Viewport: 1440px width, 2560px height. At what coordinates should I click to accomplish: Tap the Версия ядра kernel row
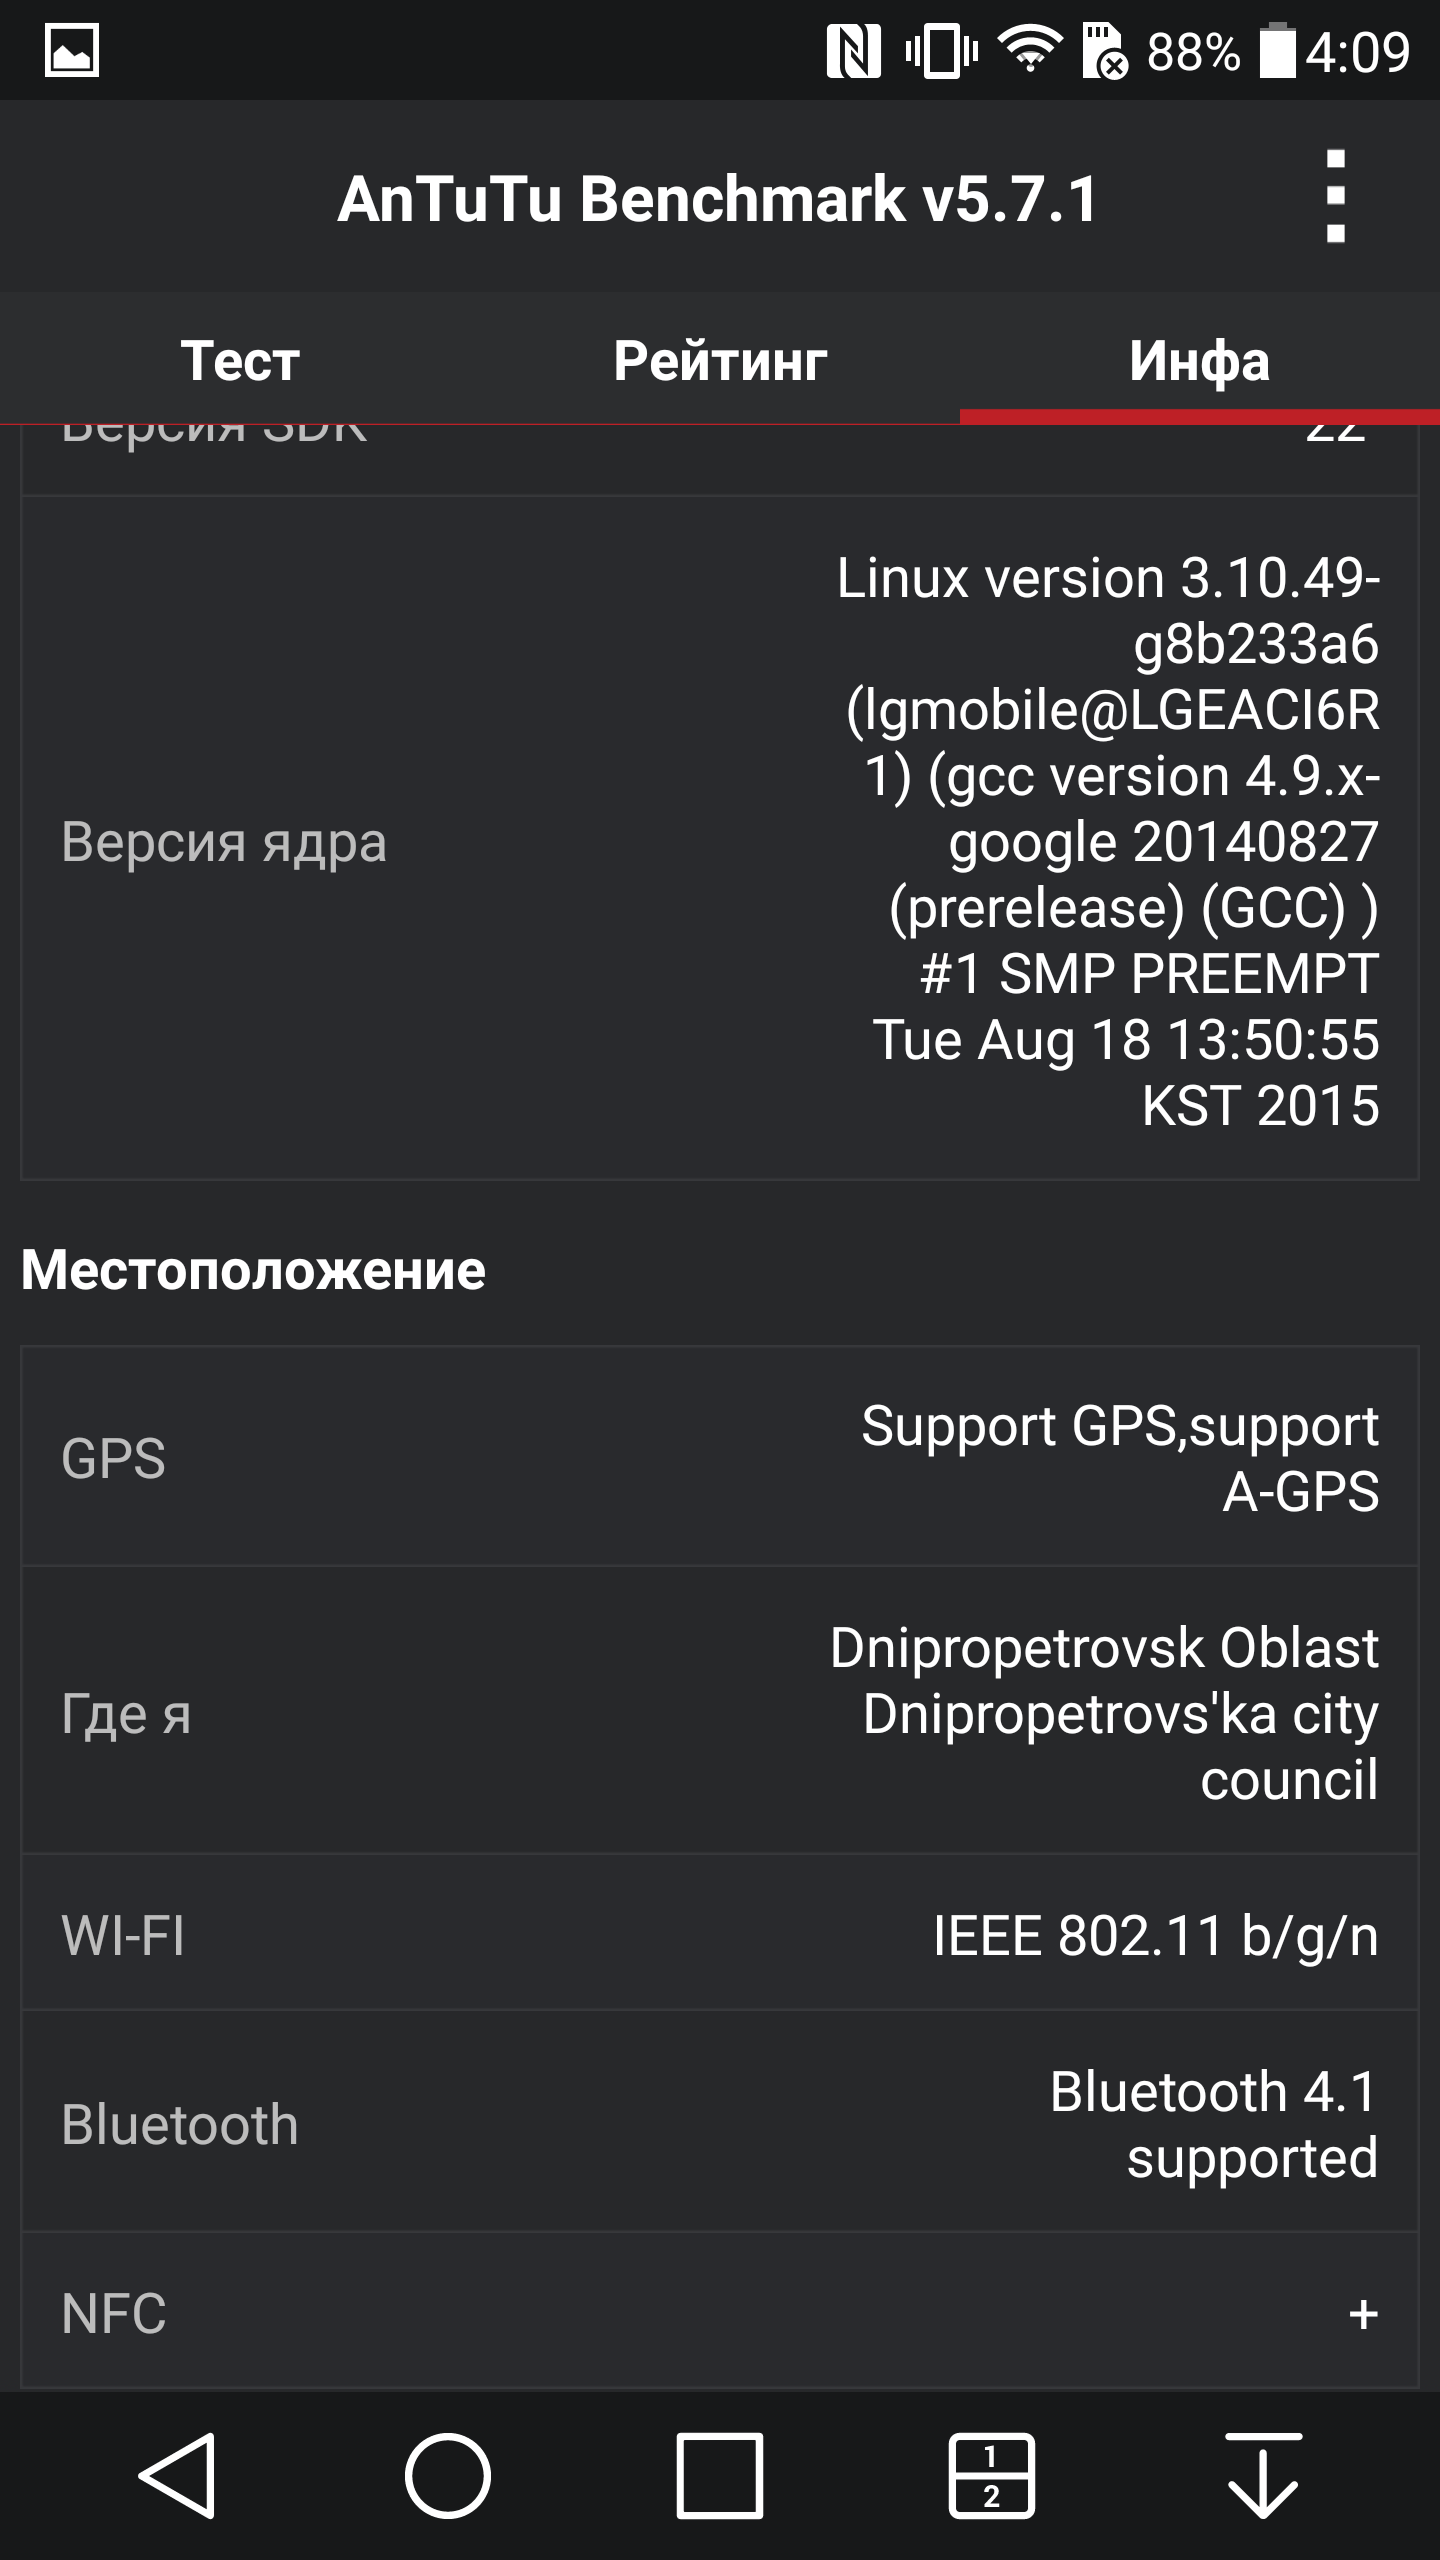tap(720, 840)
